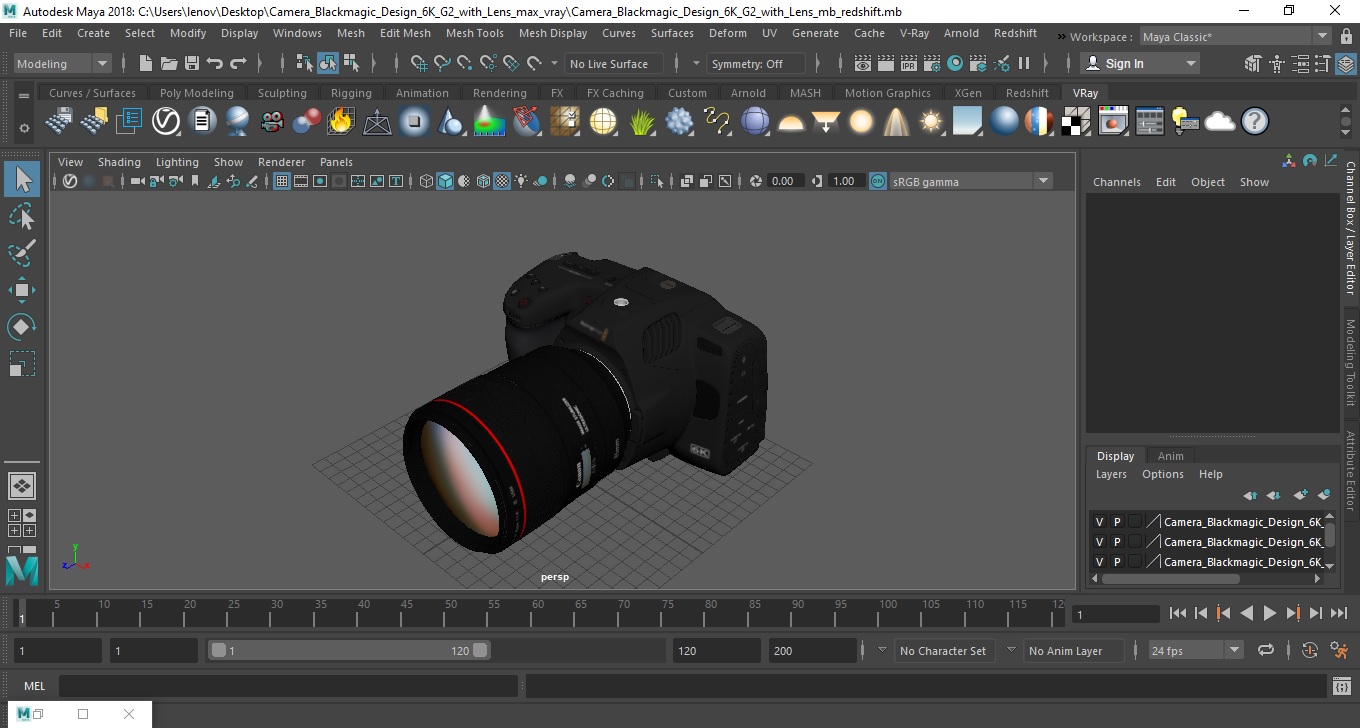Click the V-Ray fur grass shelf icon
The height and width of the screenshot is (728, 1360).
click(641, 122)
